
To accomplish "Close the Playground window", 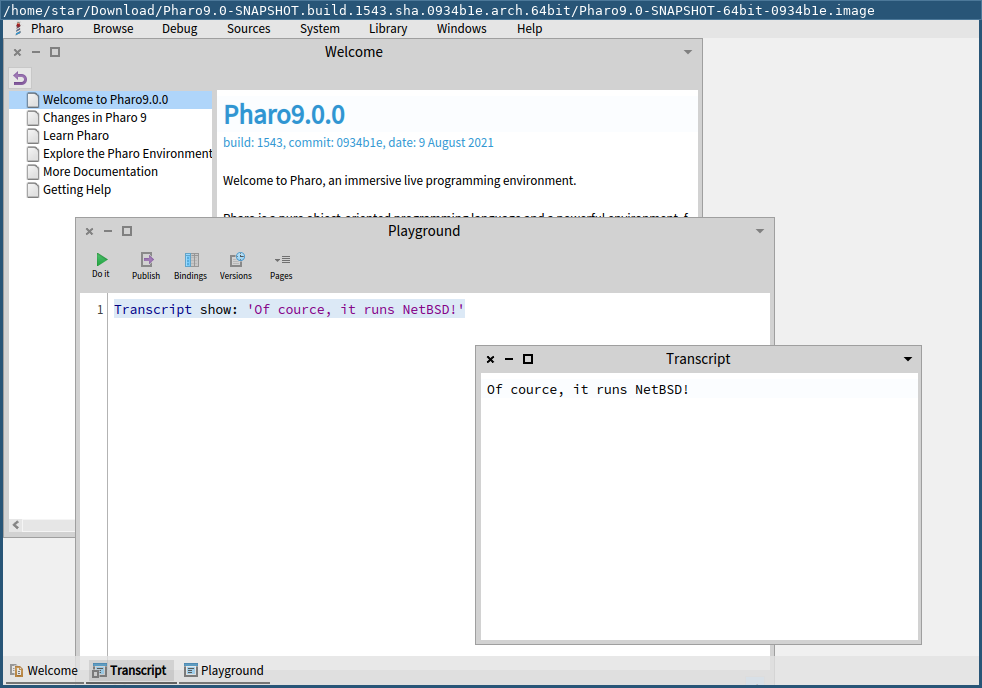I will [90, 232].
